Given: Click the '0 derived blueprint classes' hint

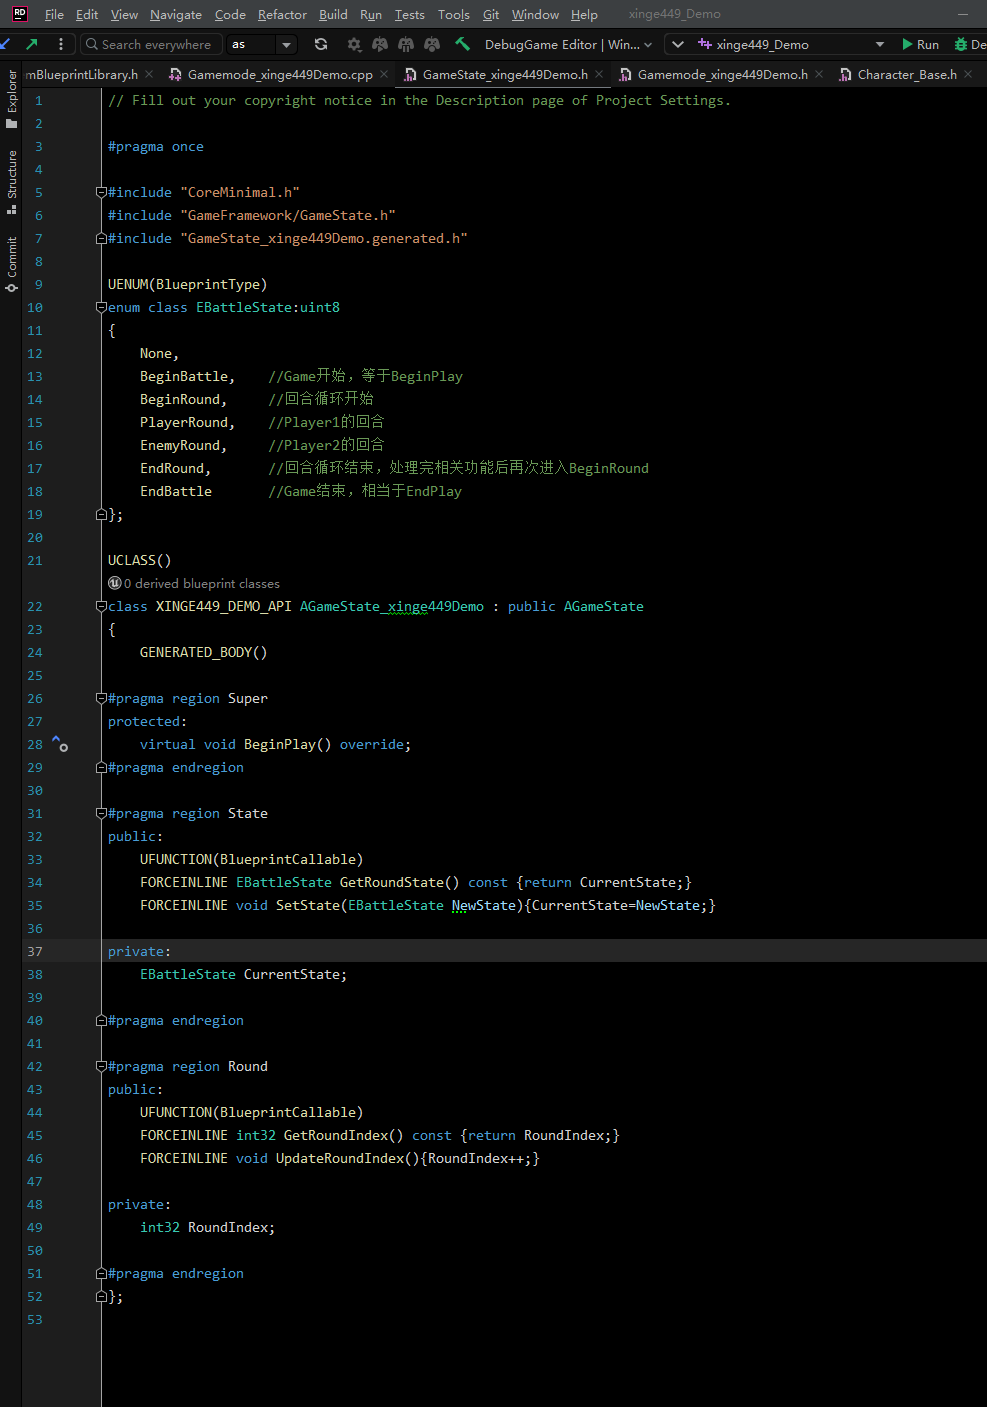Looking at the screenshot, I should [x=201, y=583].
